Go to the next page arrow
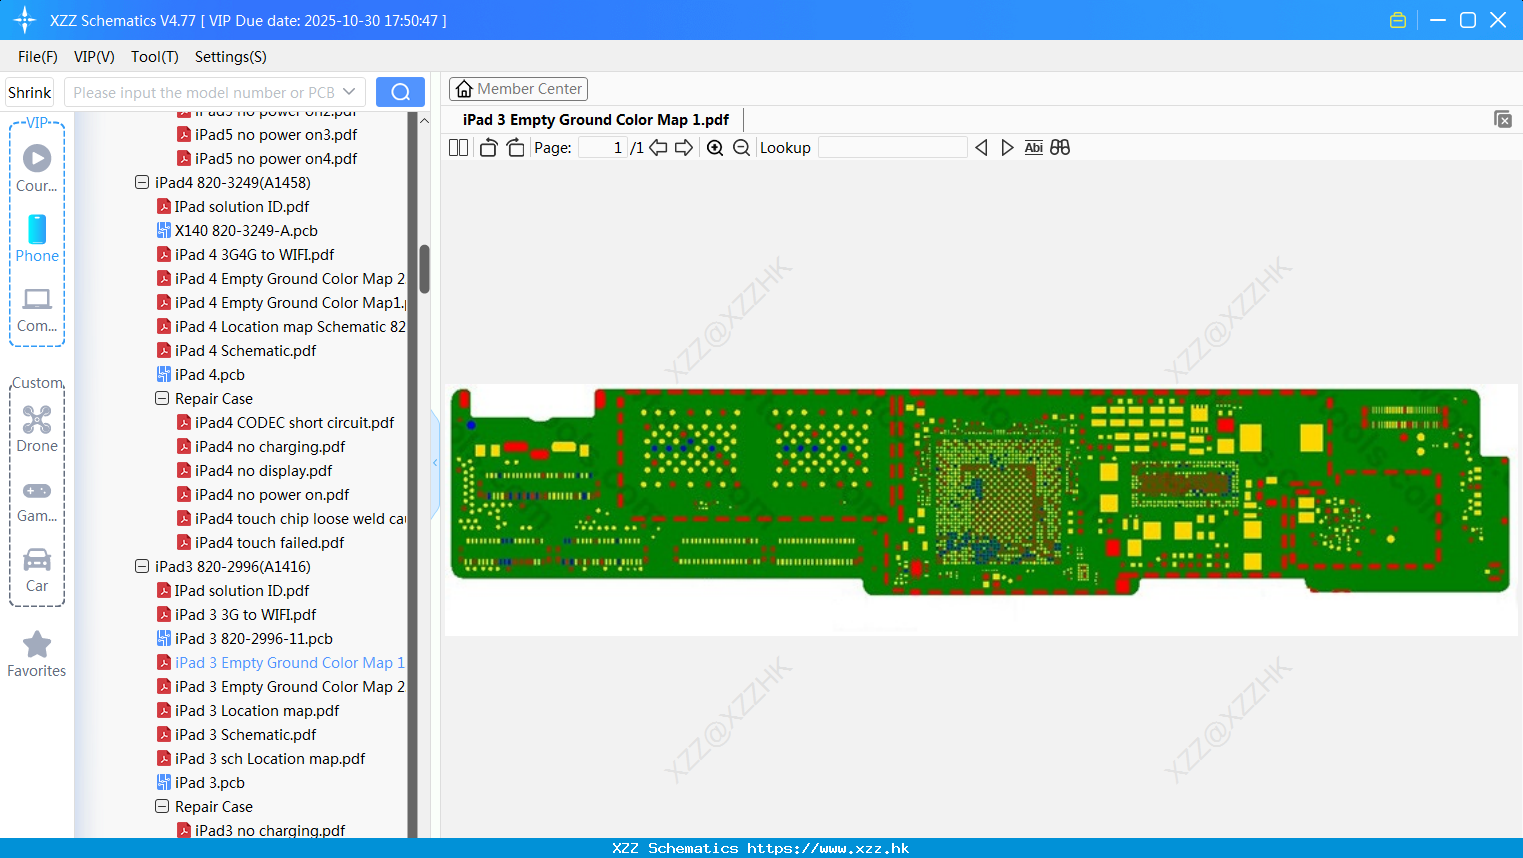 [x=684, y=148]
